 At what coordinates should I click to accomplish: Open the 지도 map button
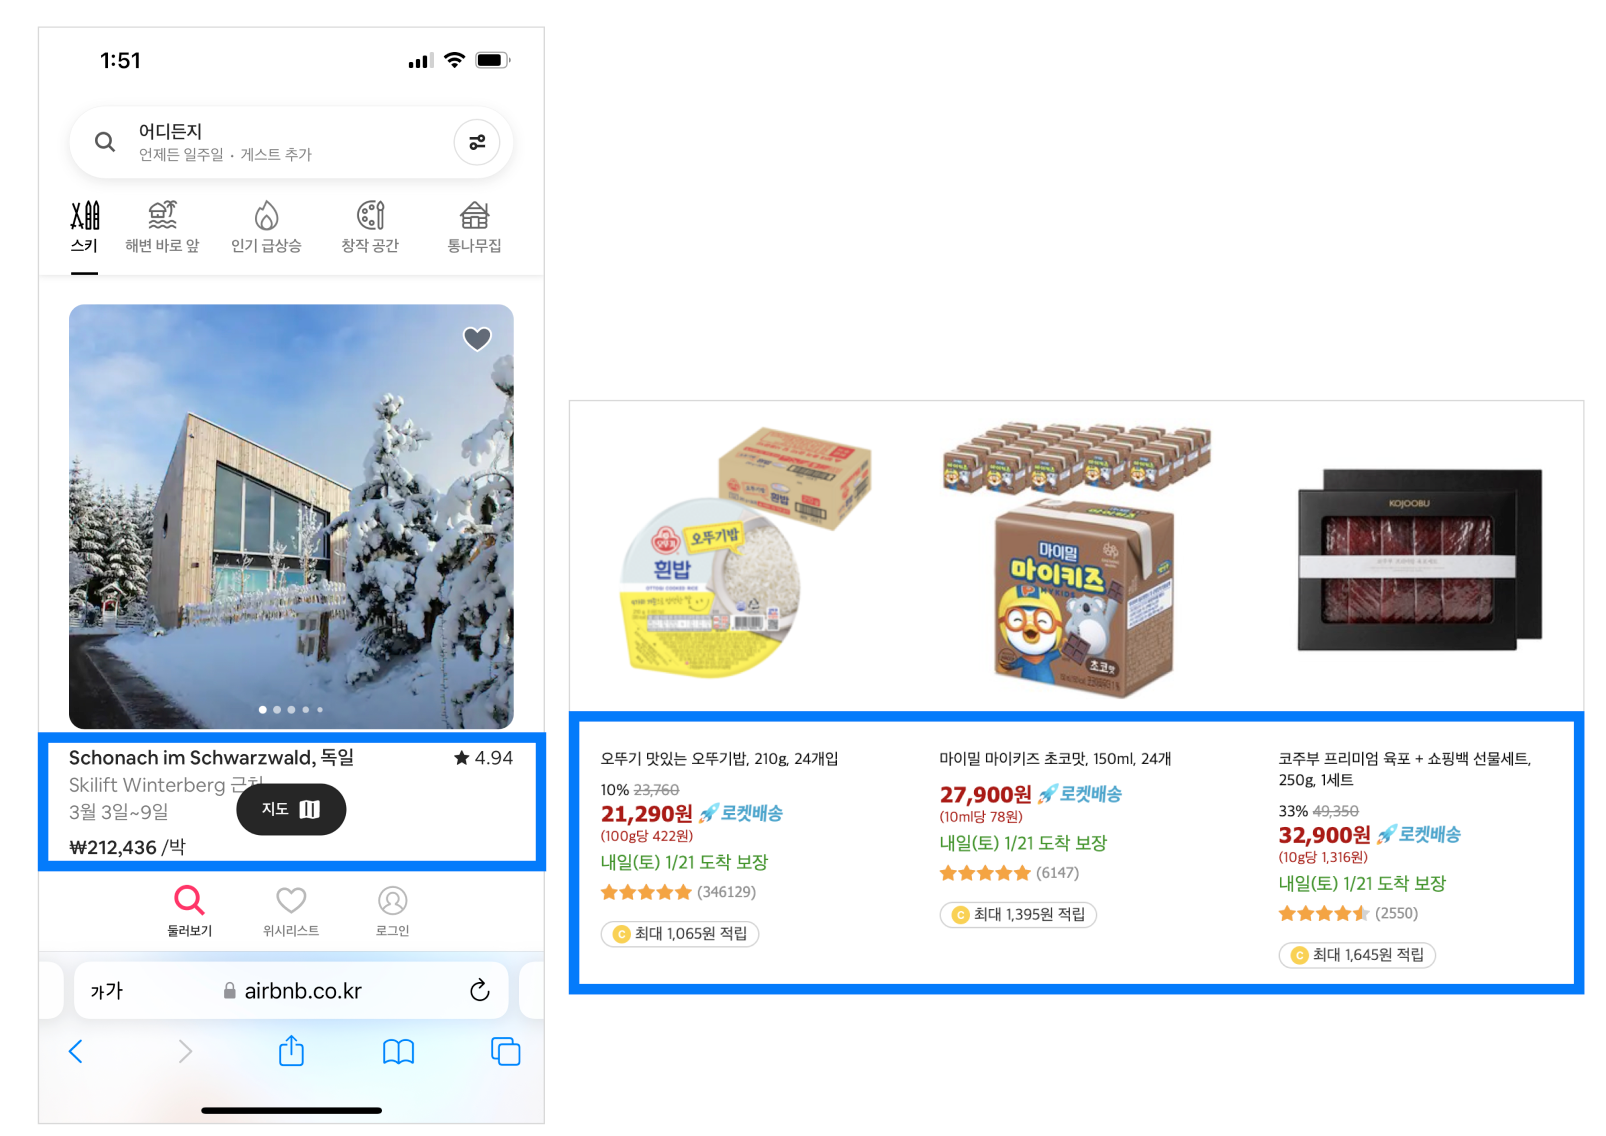point(291,809)
